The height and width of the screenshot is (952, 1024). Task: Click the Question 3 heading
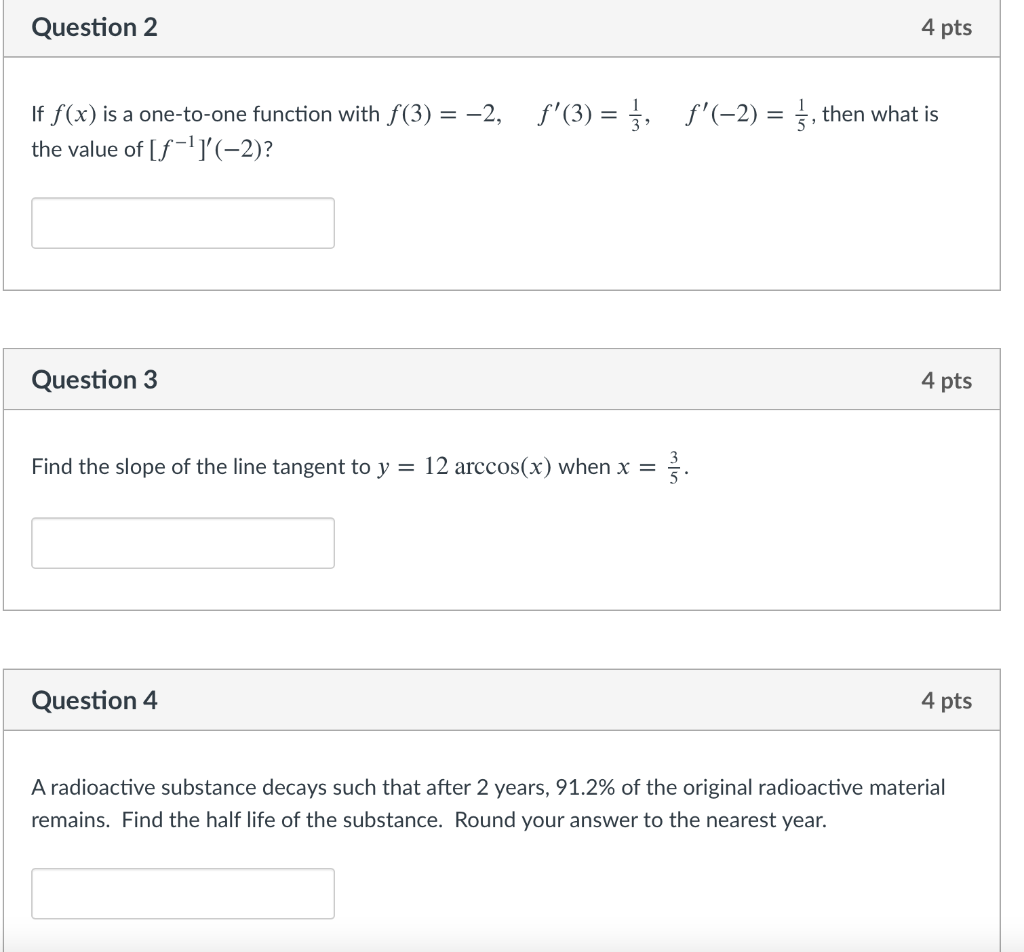tap(95, 380)
